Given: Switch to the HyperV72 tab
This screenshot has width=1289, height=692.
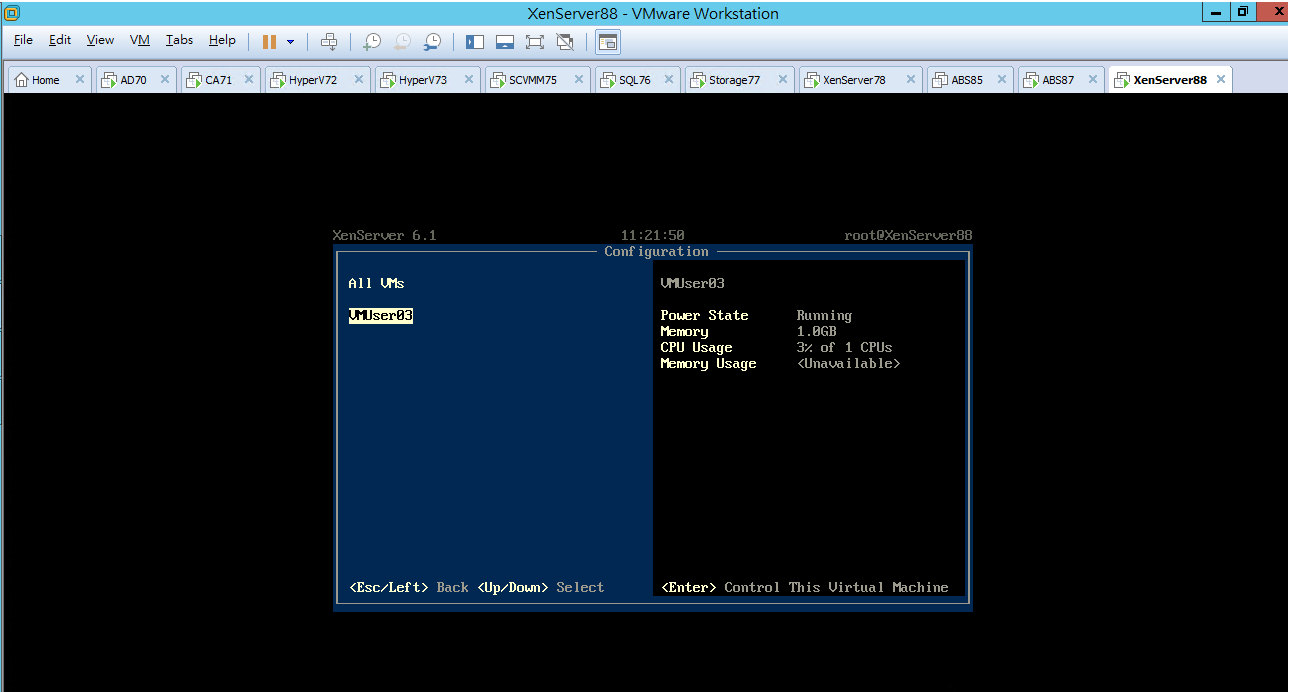Looking at the screenshot, I should coord(313,80).
